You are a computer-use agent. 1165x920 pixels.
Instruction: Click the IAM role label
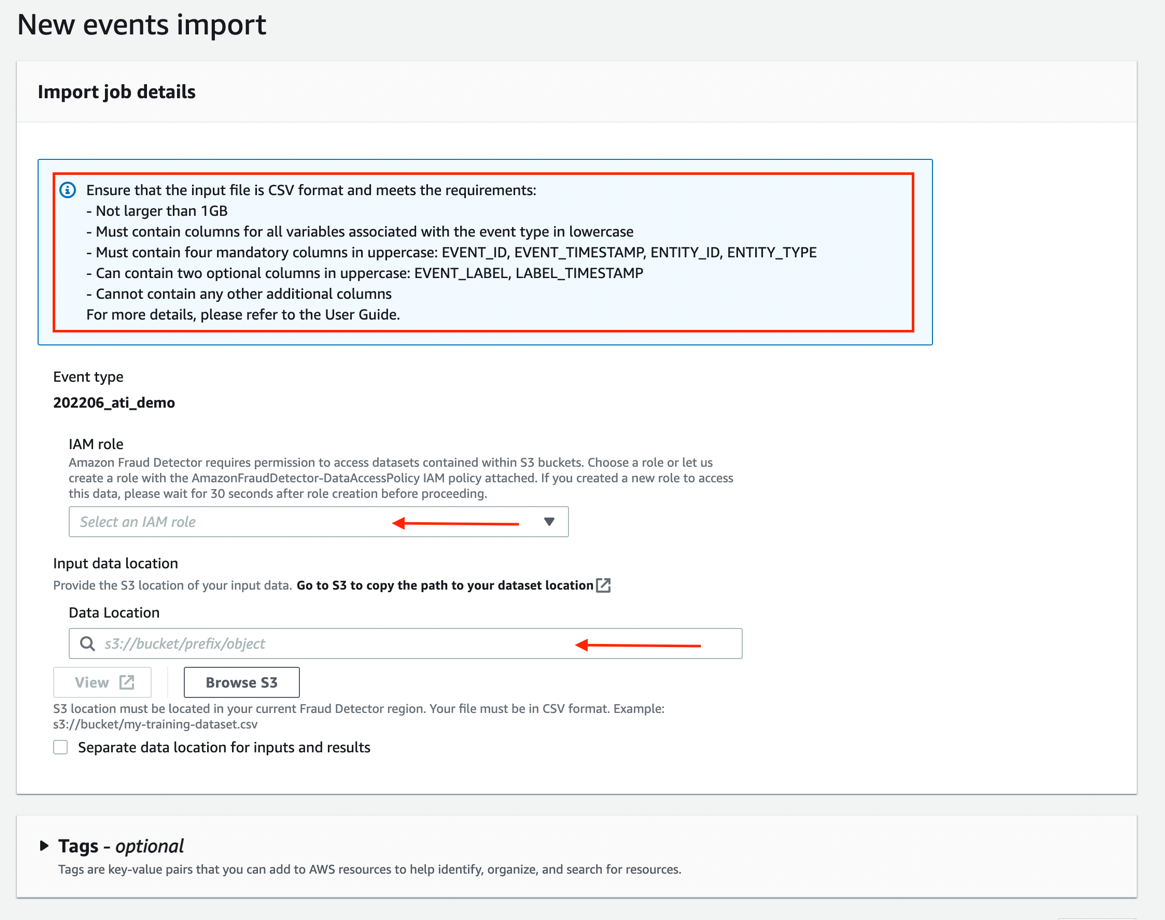click(x=96, y=444)
